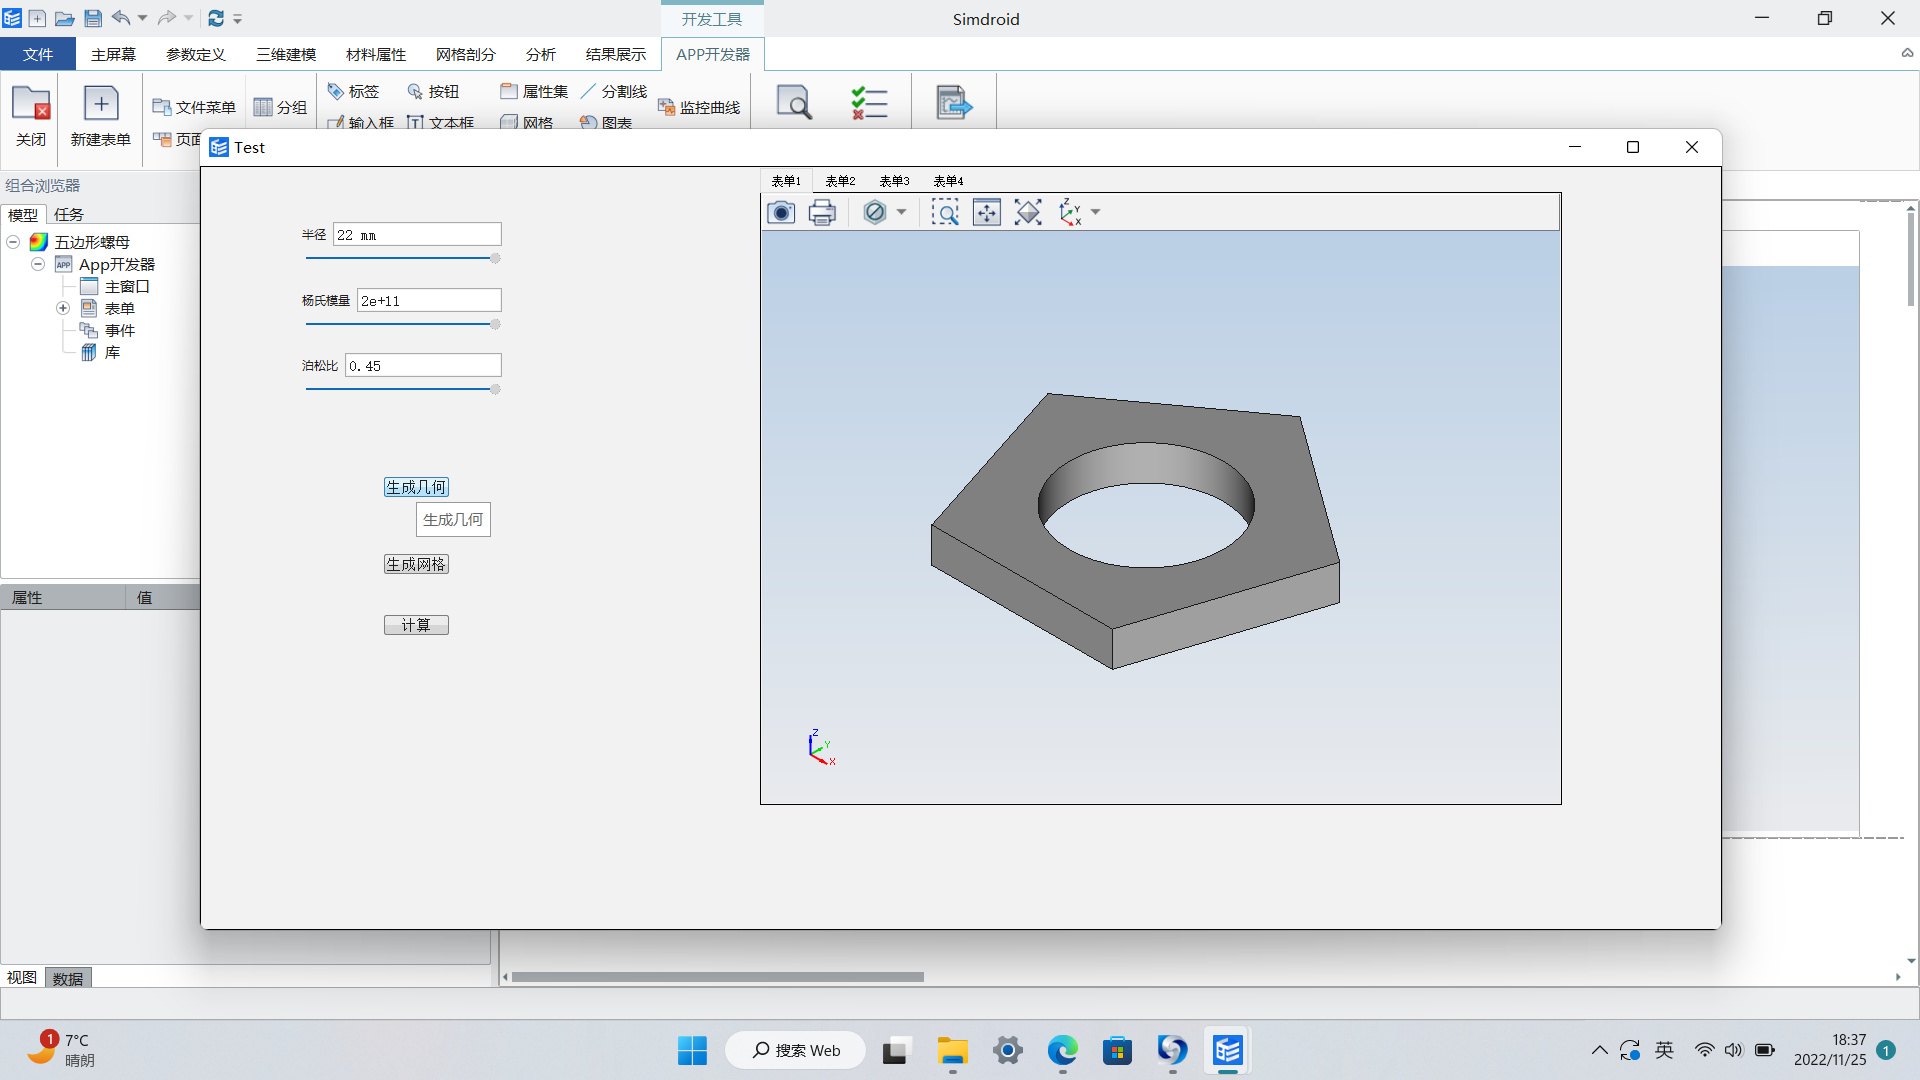Viewport: 1920px width, 1080px height.
Task: Insert a 分割线 (divider) control
Action: coord(614,91)
